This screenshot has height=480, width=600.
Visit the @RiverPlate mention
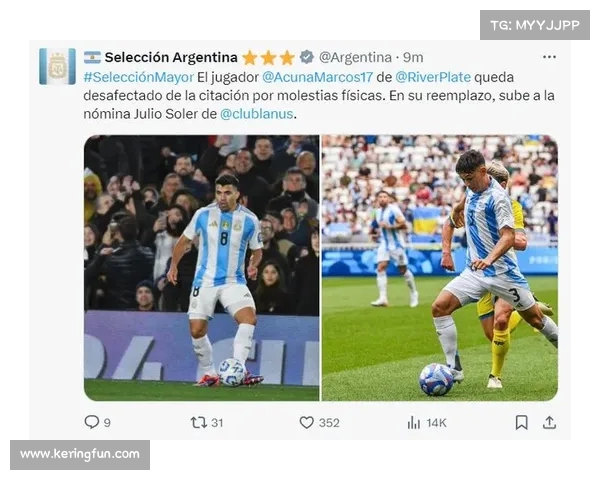pyautogui.click(x=433, y=77)
